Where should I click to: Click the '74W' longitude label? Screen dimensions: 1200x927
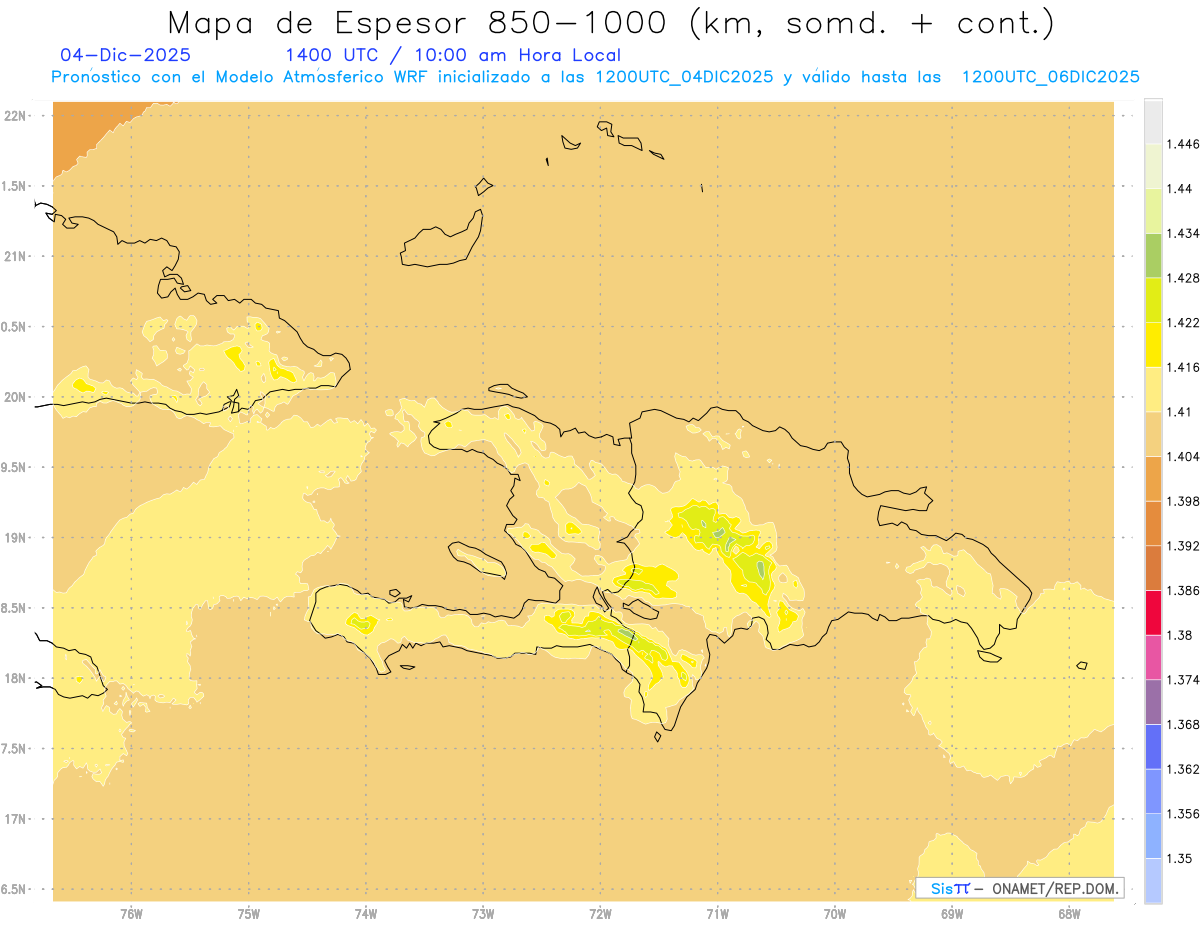(365, 913)
